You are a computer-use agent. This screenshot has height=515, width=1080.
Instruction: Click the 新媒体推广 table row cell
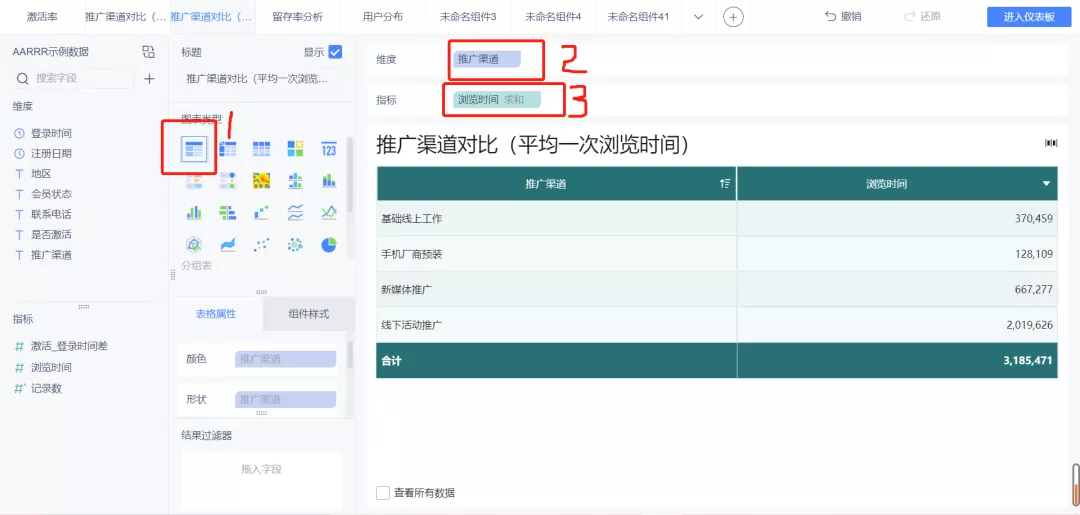(x=557, y=290)
